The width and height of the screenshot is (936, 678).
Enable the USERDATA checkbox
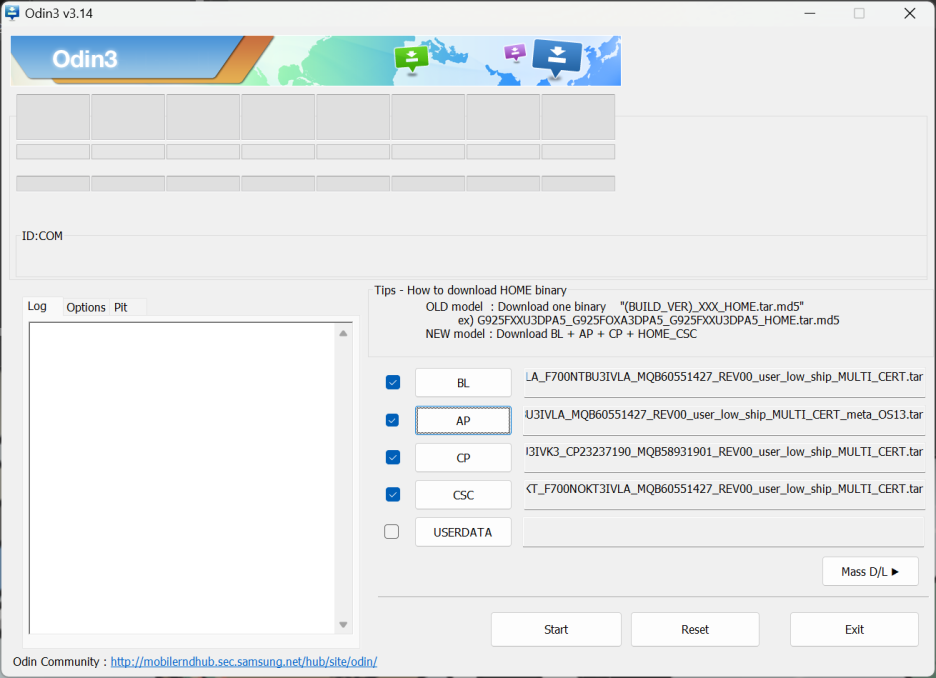(x=392, y=531)
